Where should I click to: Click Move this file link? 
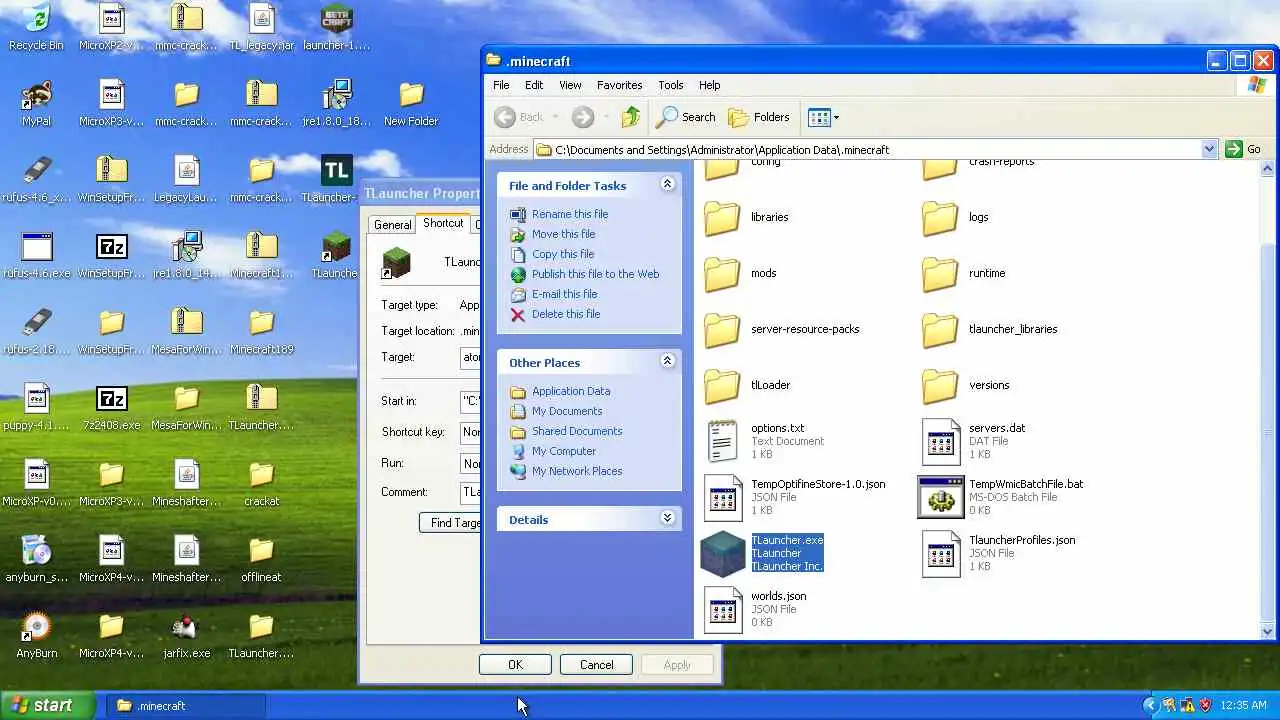[x=563, y=234]
